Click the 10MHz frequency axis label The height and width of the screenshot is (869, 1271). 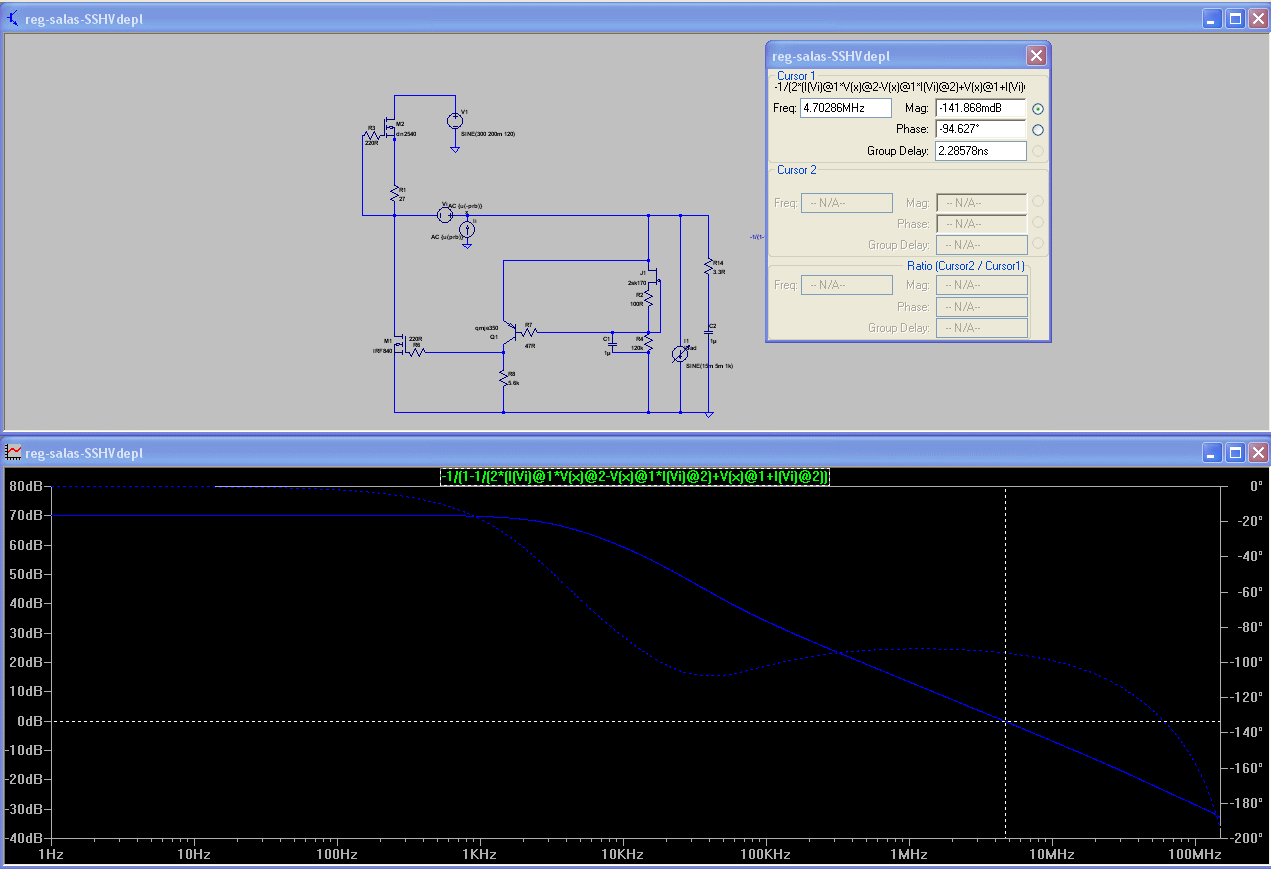tap(1051, 855)
